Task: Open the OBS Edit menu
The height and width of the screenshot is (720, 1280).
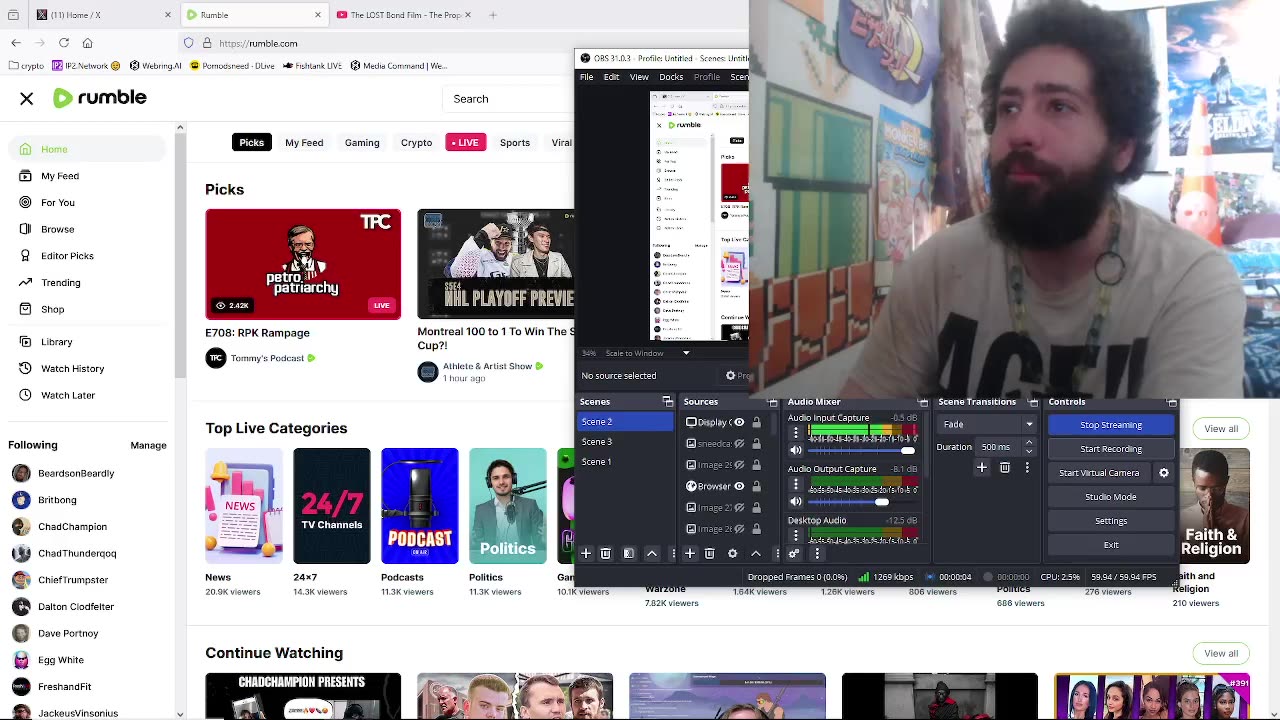Action: 611,77
